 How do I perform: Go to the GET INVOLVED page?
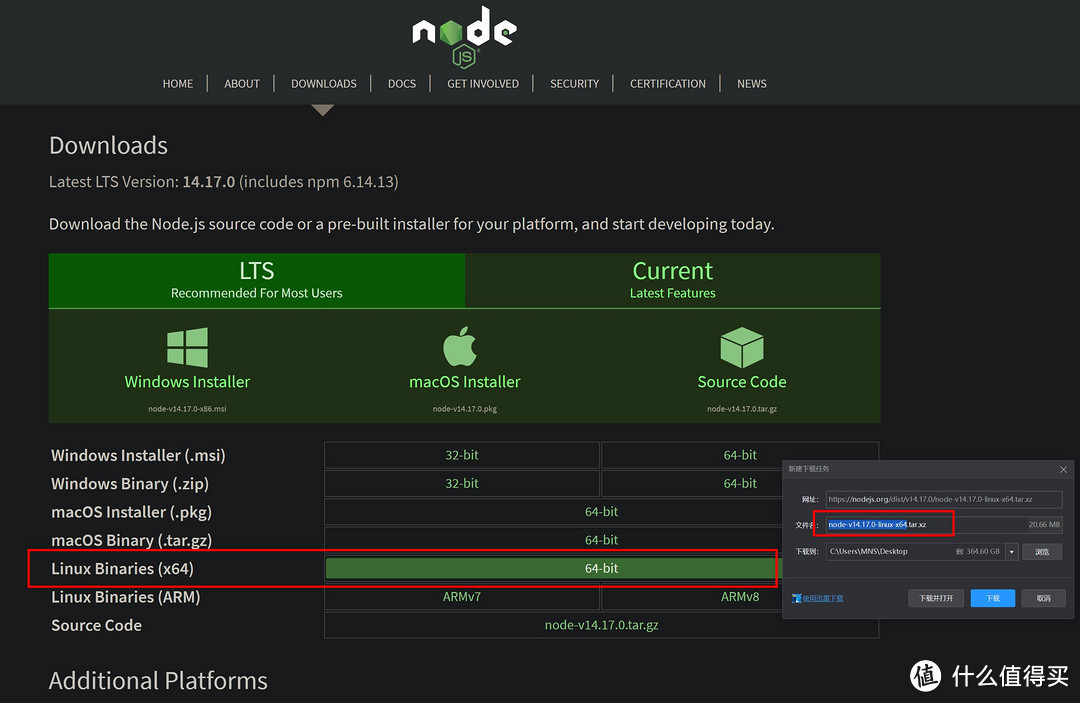tap(482, 84)
